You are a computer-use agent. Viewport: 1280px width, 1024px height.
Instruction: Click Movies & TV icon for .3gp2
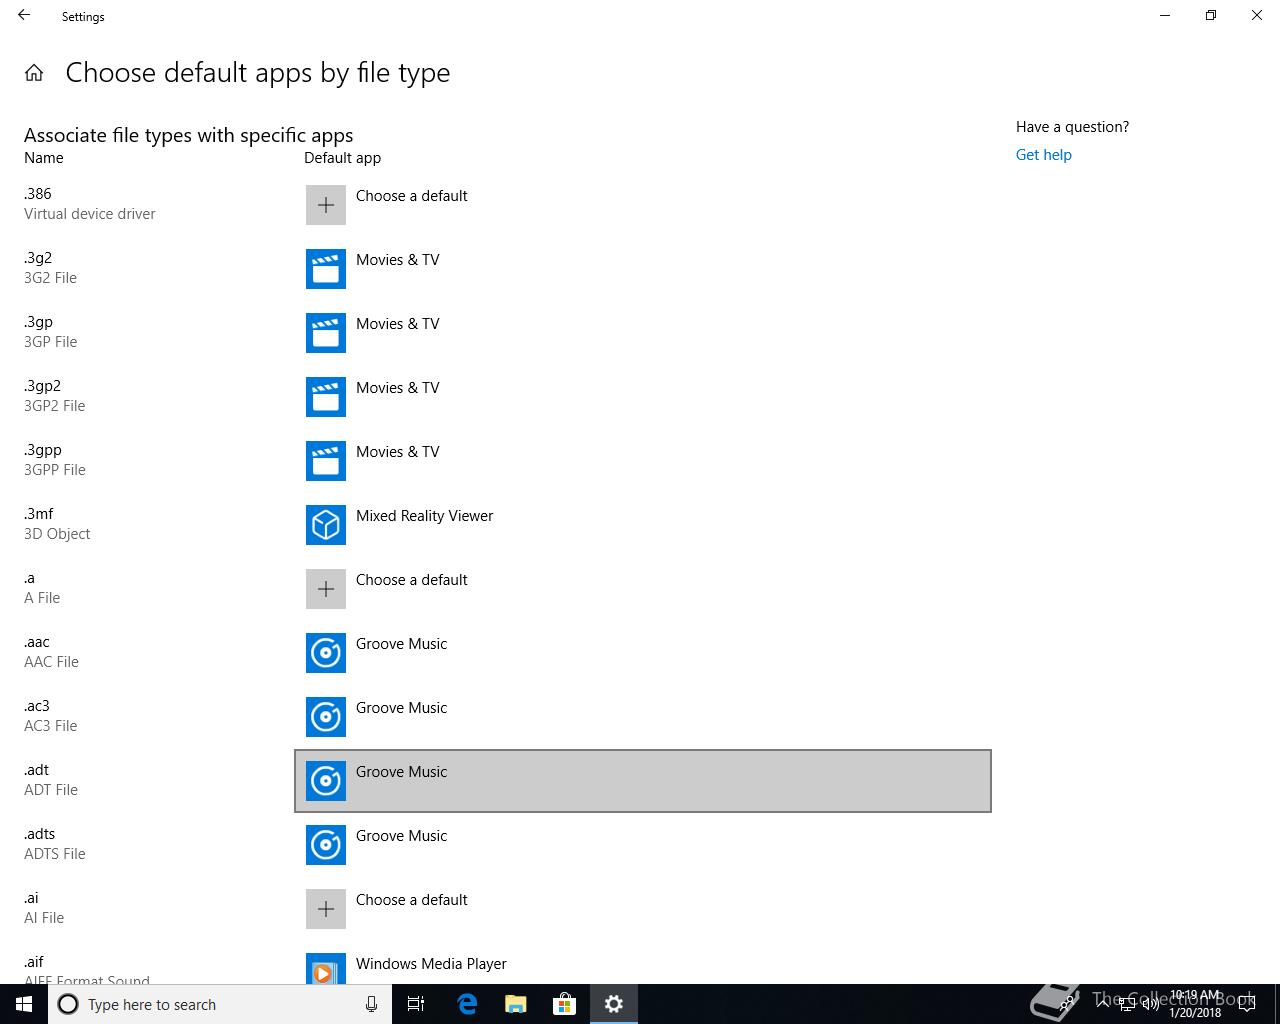point(326,397)
